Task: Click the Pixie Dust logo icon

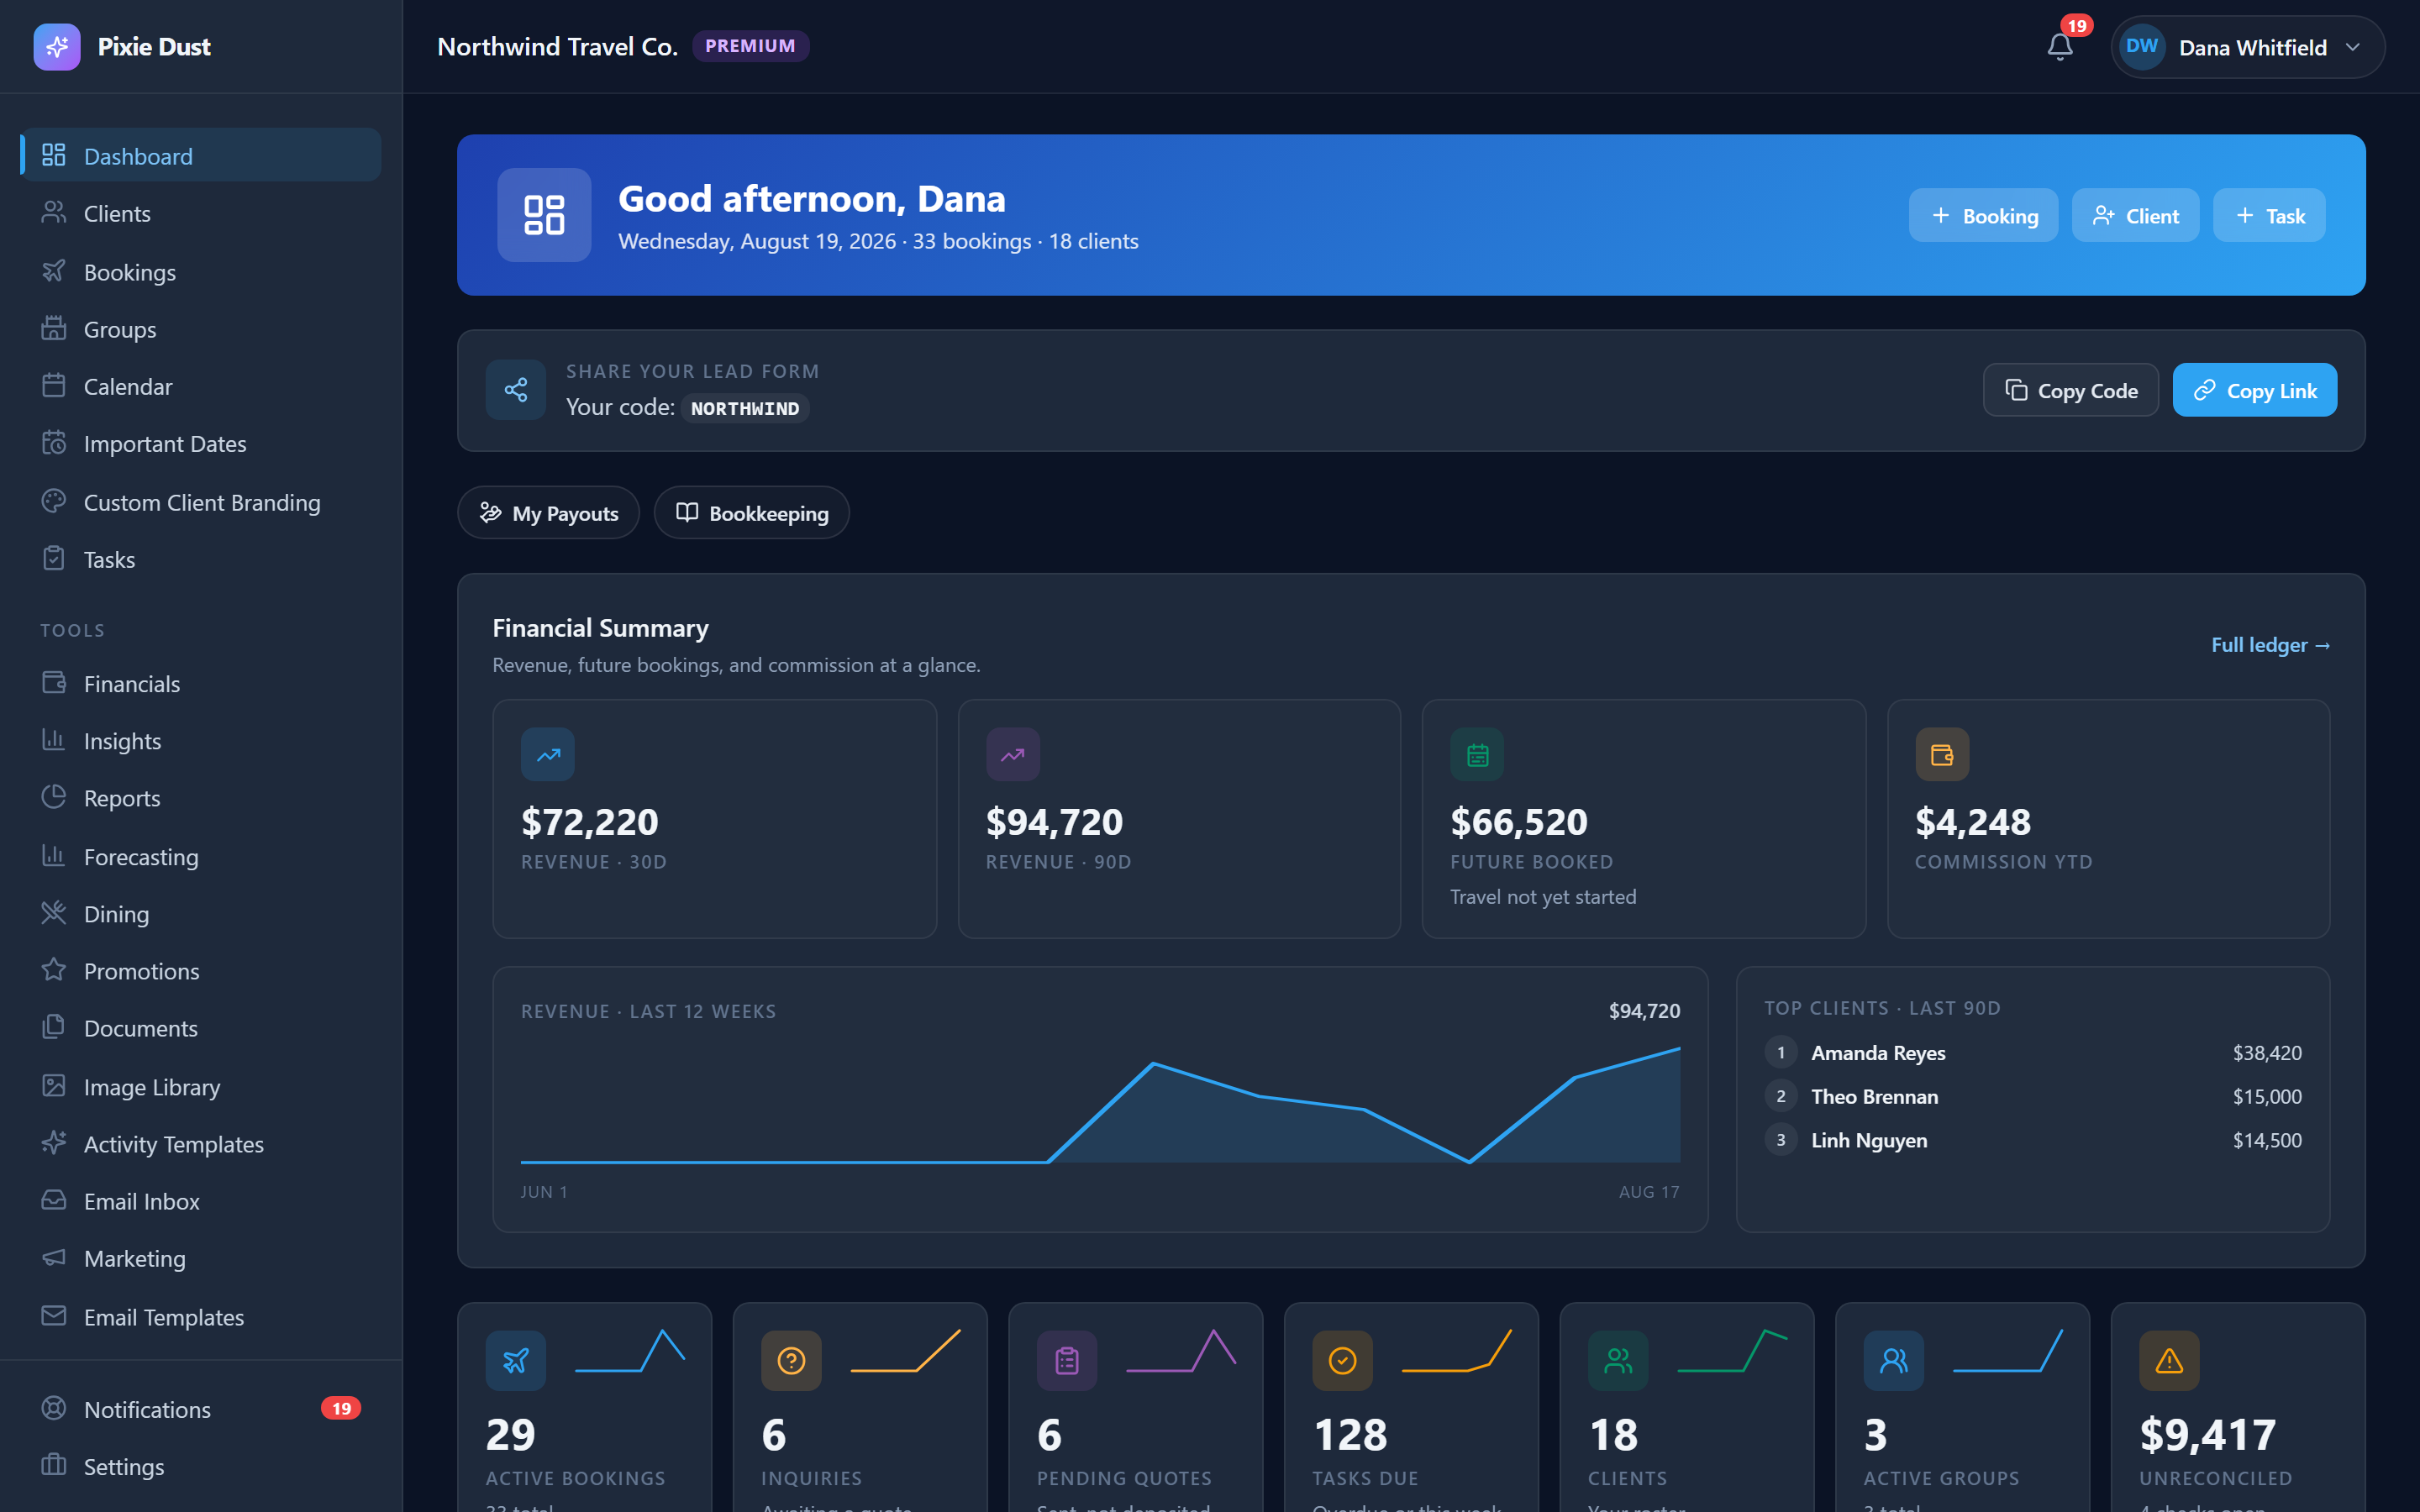Action: point(57,47)
